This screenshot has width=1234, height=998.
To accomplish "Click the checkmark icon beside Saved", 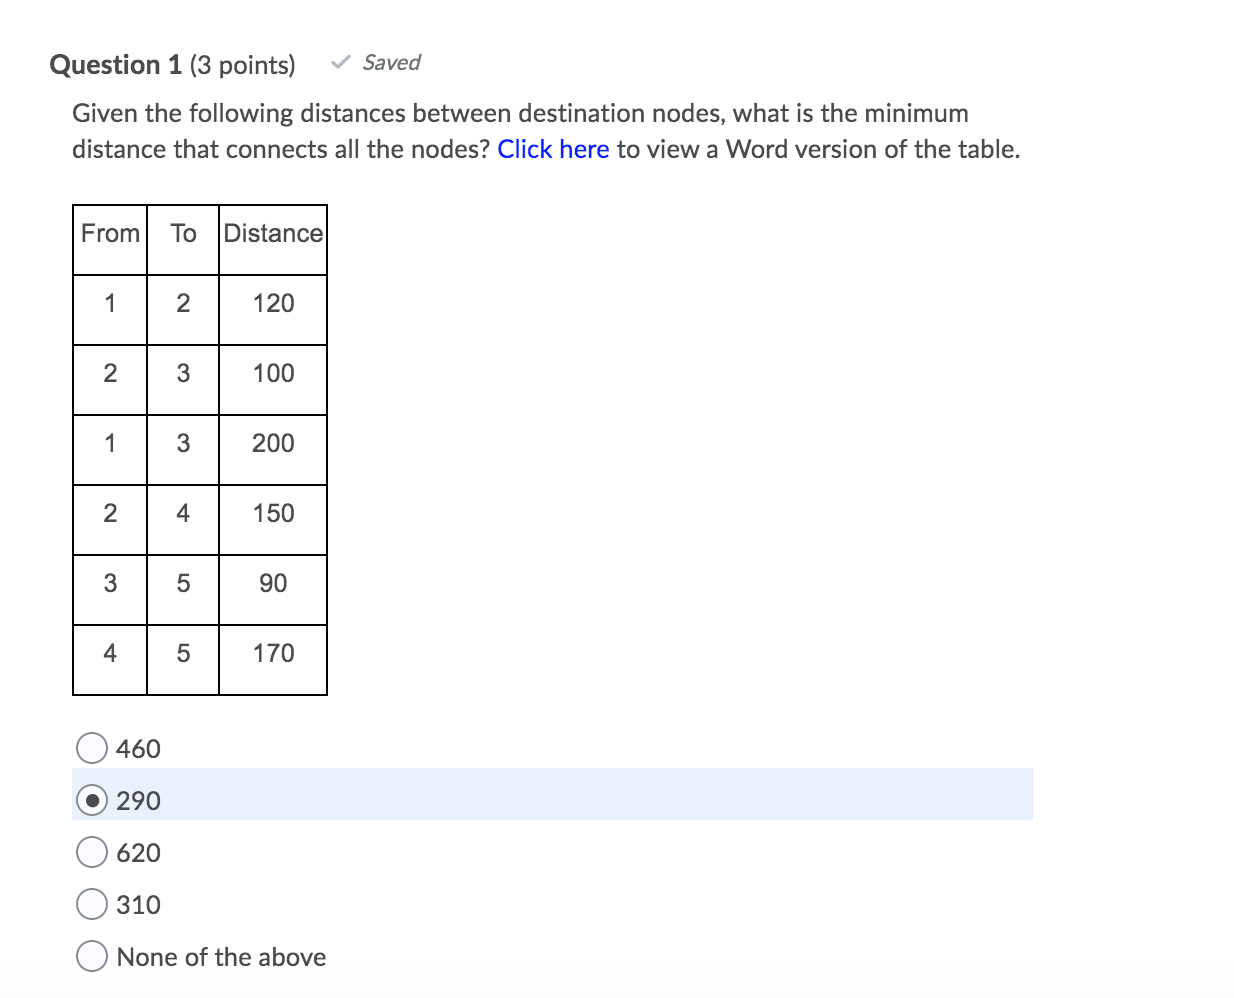I will [339, 62].
